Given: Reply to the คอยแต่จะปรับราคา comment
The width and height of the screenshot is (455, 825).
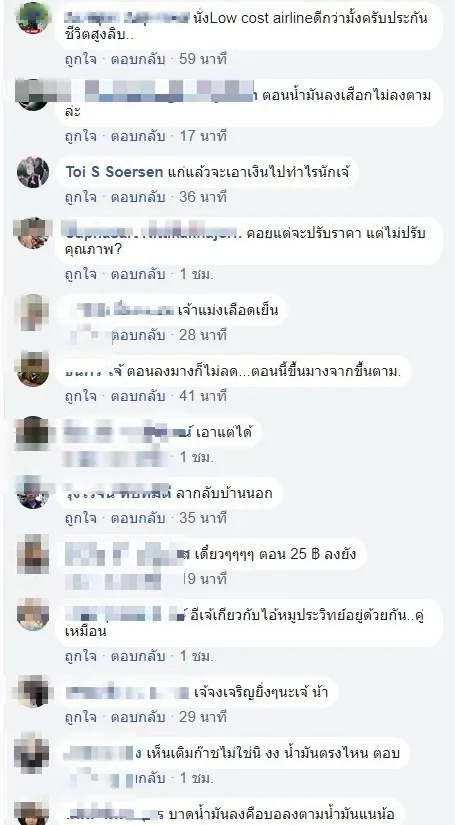Looking at the screenshot, I should coord(138,275).
